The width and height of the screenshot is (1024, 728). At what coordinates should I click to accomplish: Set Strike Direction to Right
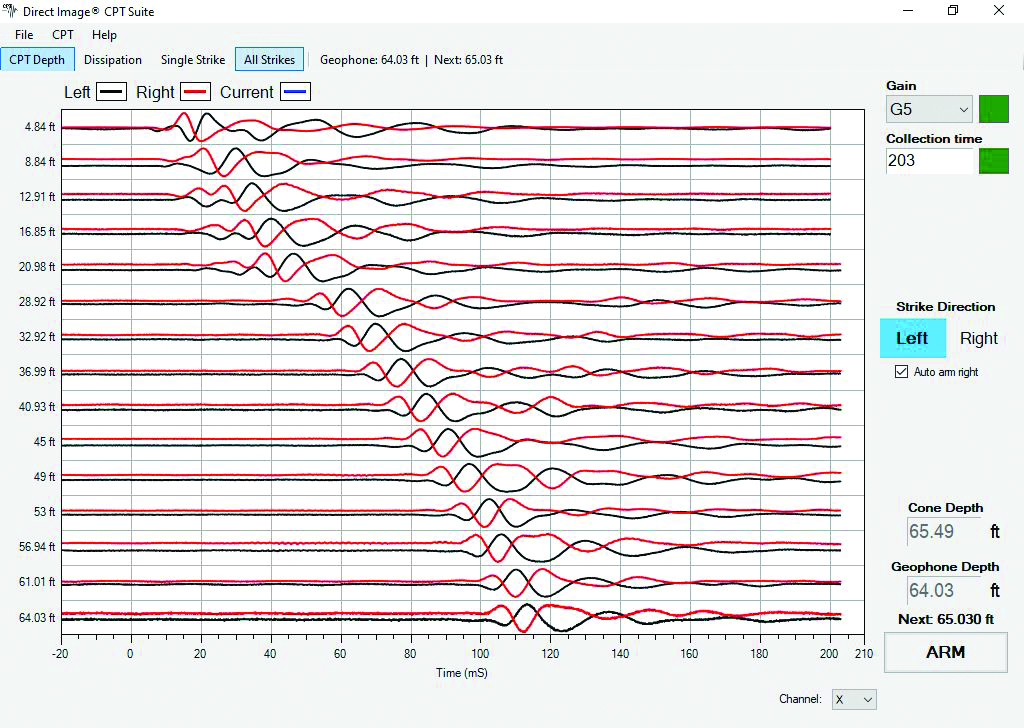point(978,338)
